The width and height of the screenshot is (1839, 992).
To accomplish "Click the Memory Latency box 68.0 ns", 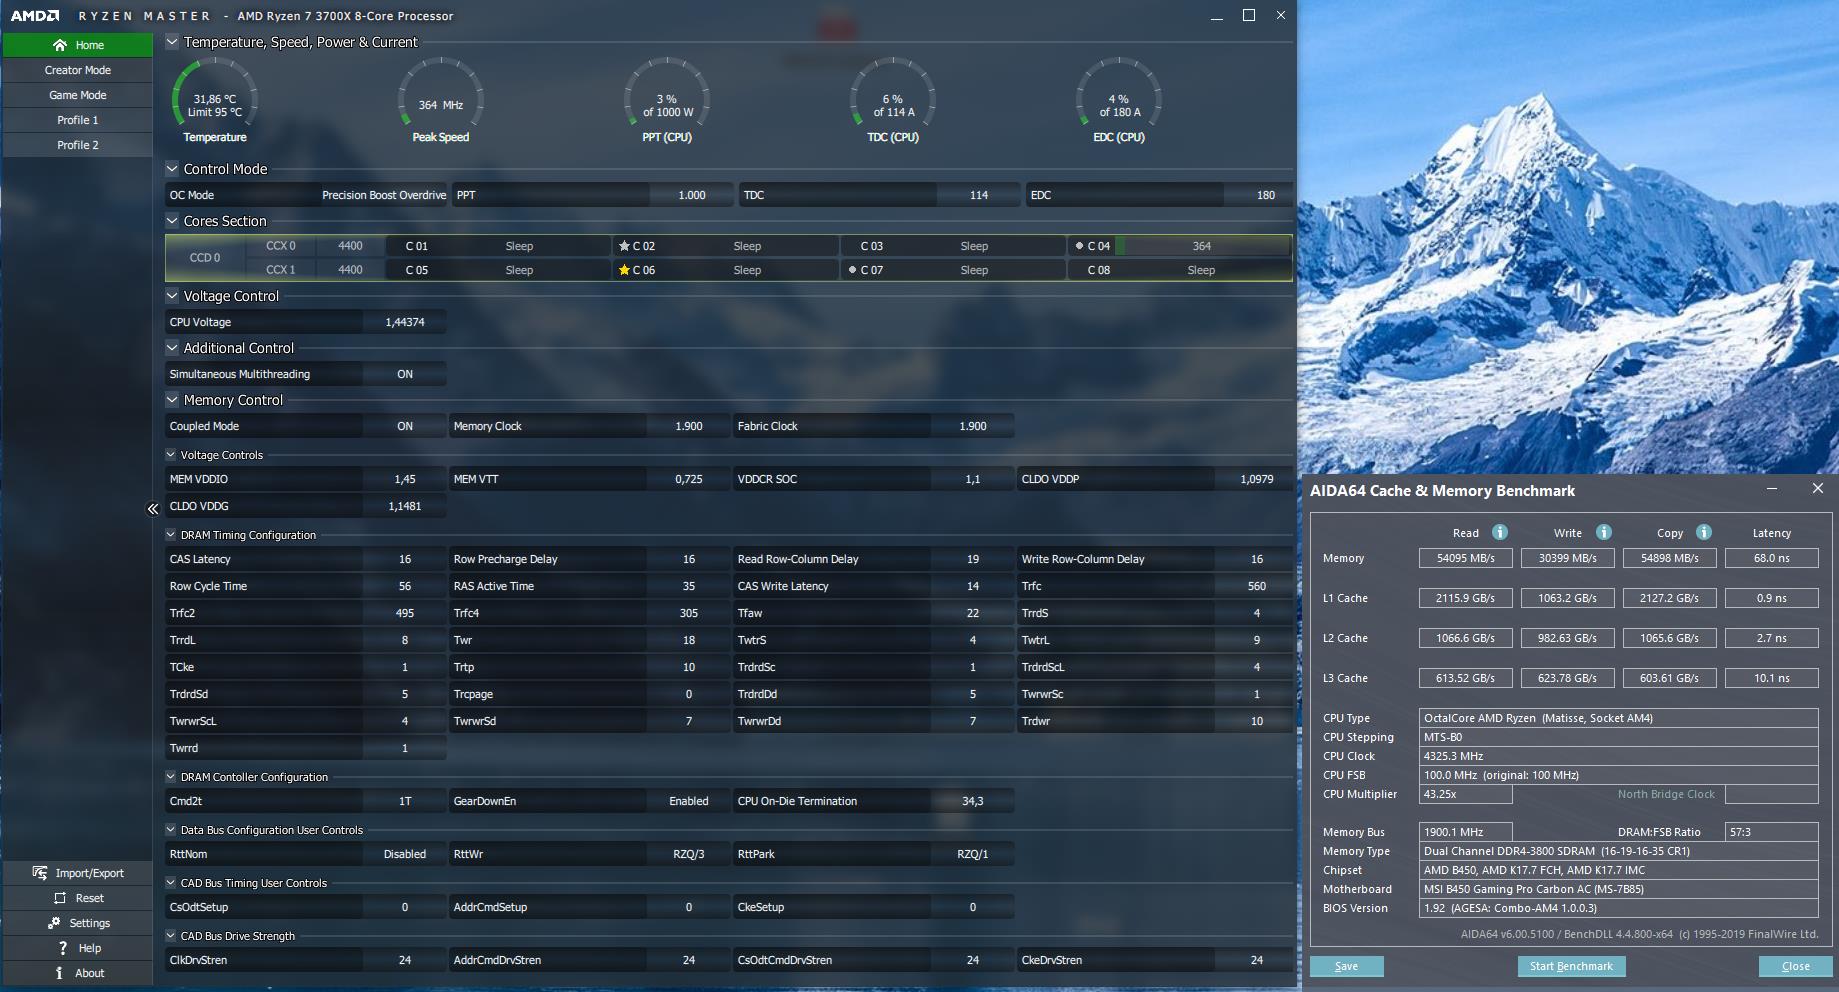I will [1771, 558].
